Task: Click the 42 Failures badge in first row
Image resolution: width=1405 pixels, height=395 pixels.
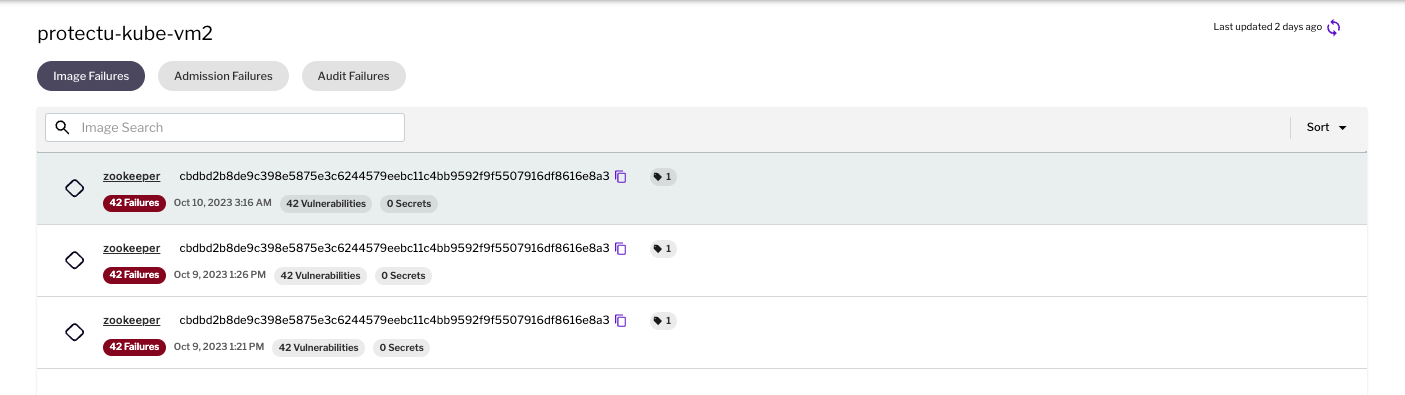Action: click(x=134, y=204)
